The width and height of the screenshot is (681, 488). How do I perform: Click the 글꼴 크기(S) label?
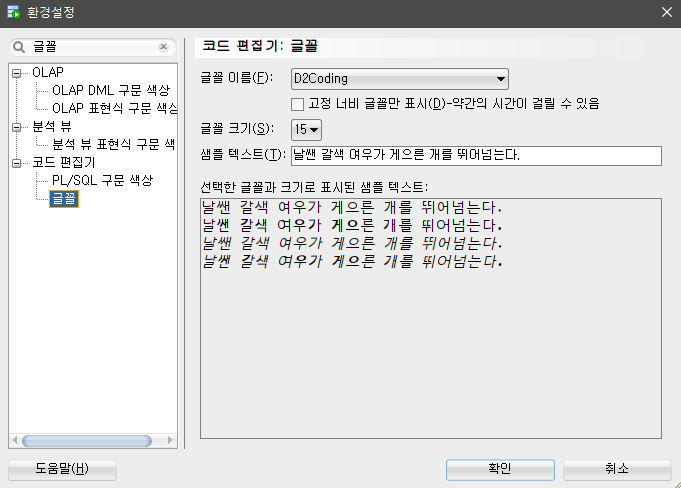[237, 129]
